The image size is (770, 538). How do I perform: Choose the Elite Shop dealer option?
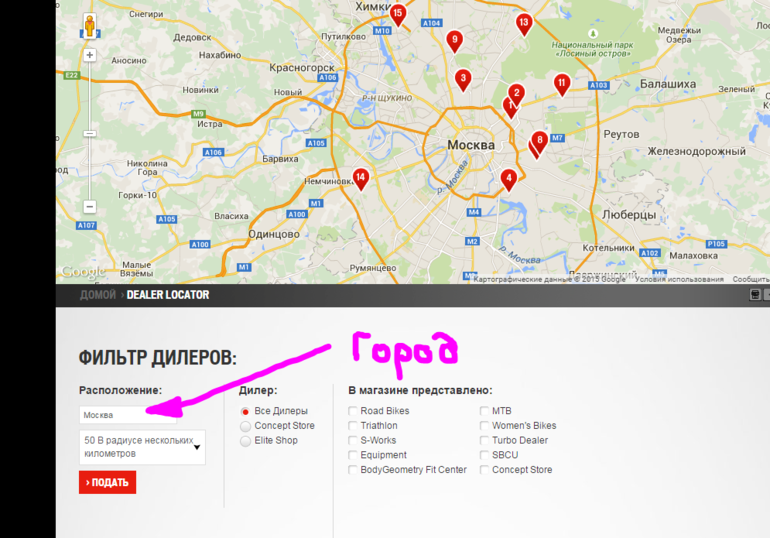click(x=246, y=441)
